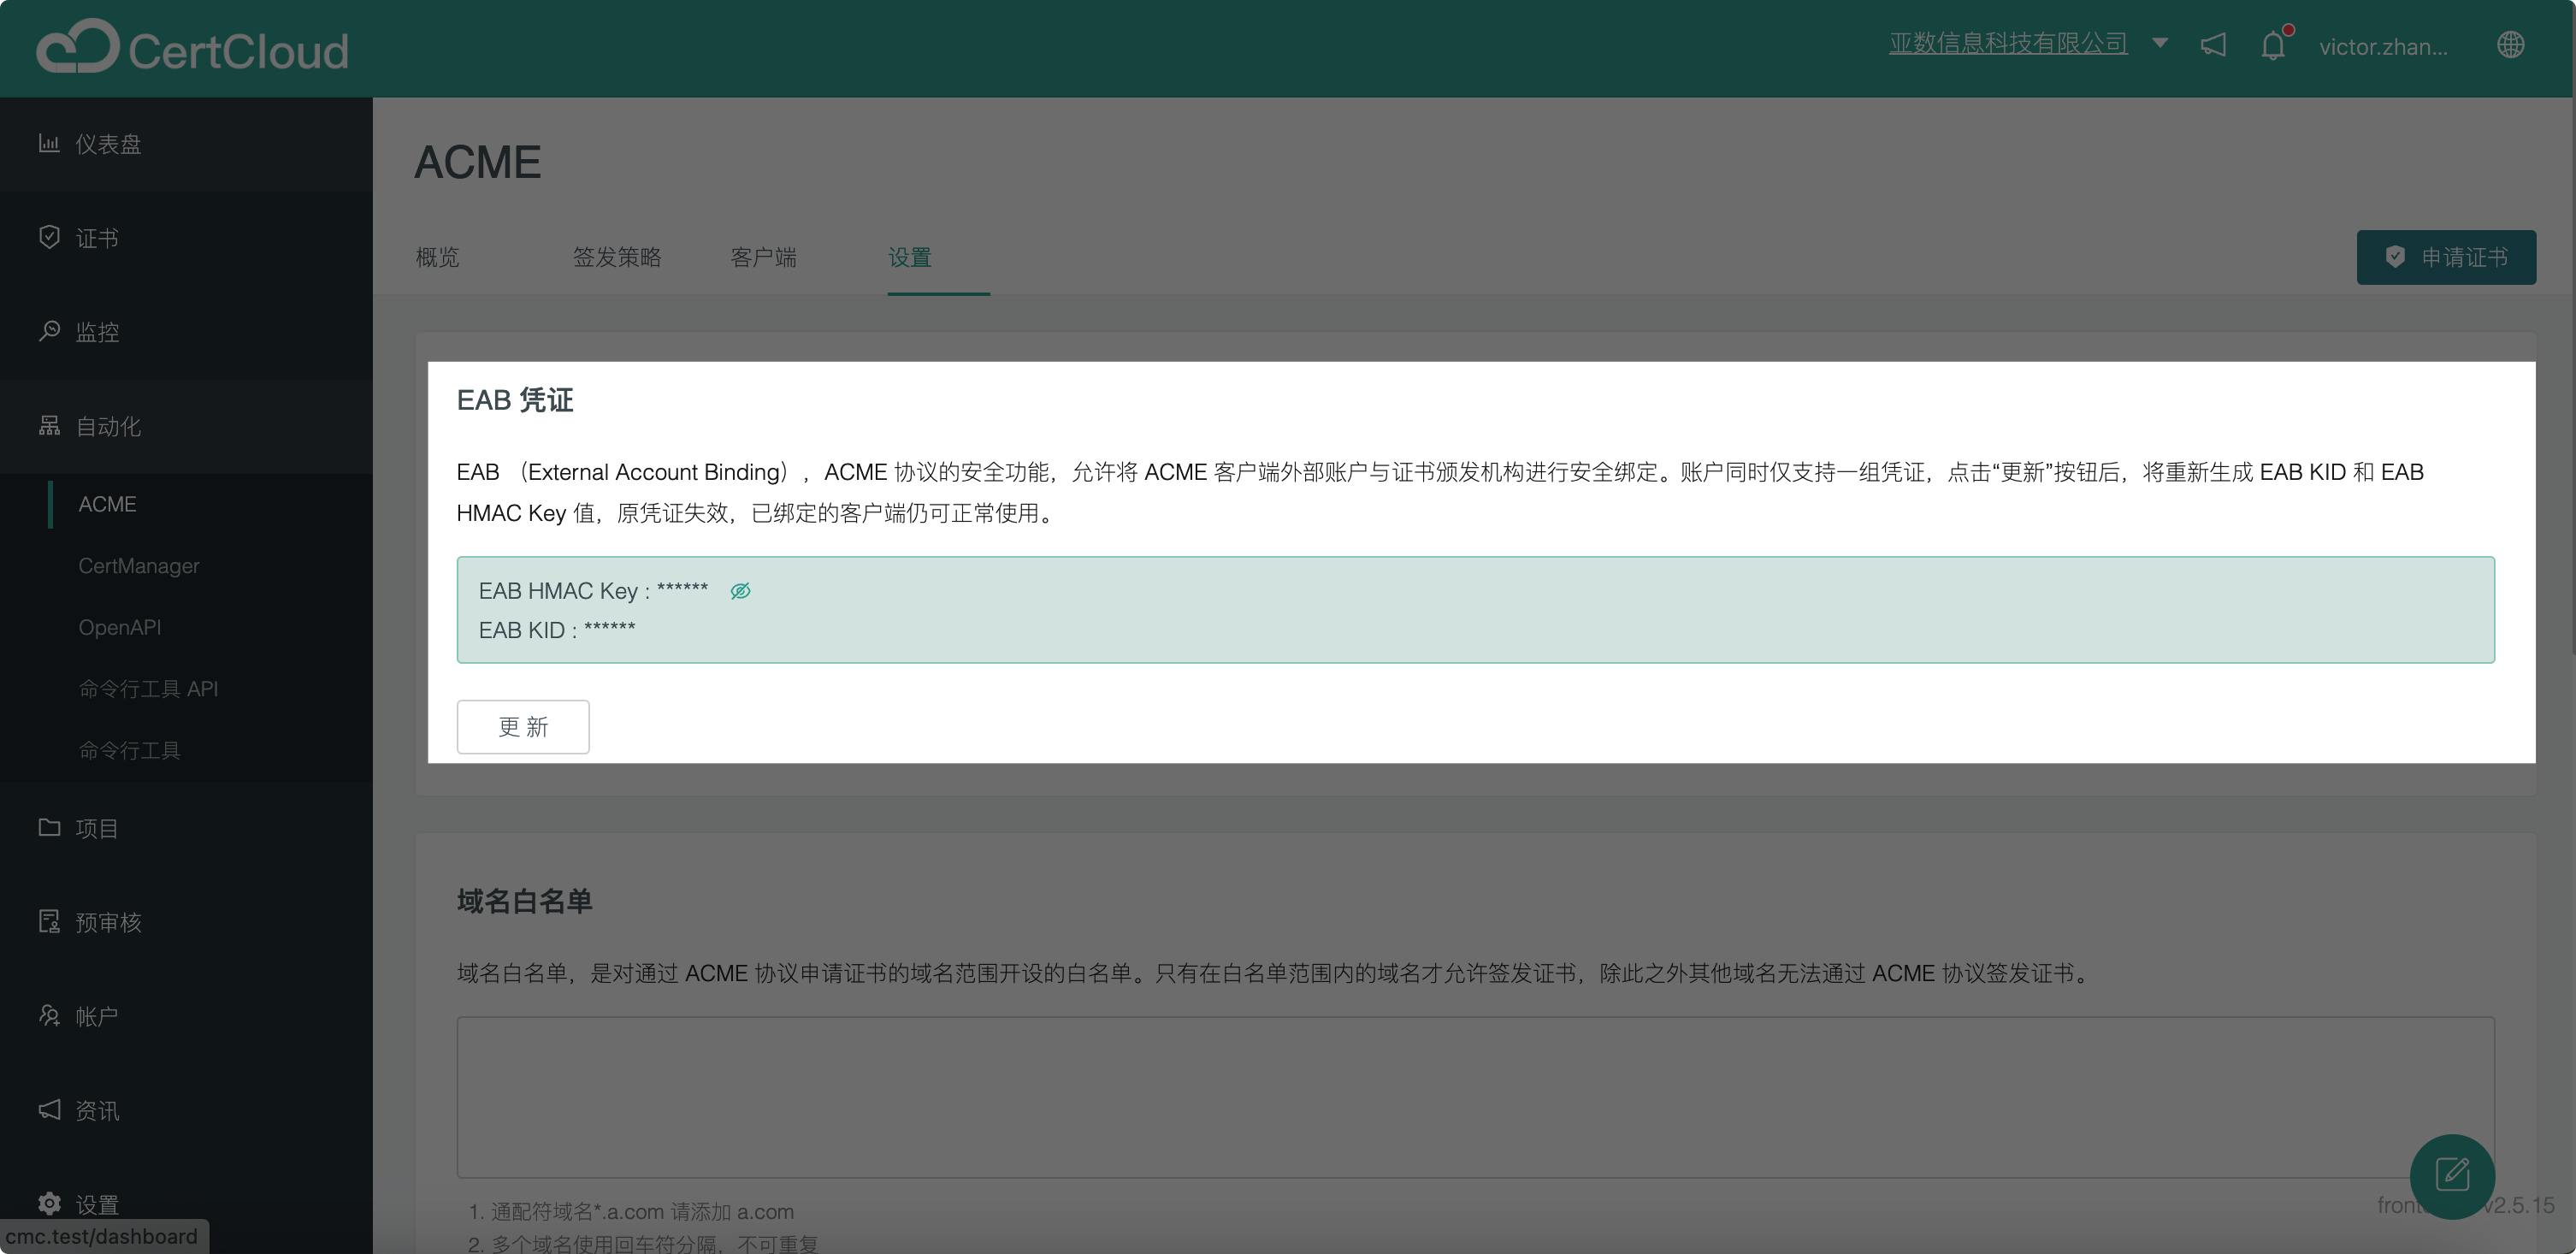Open 监控 monitoring in sidebar
Screen dimensions: 2576x1254
(x=186, y=332)
